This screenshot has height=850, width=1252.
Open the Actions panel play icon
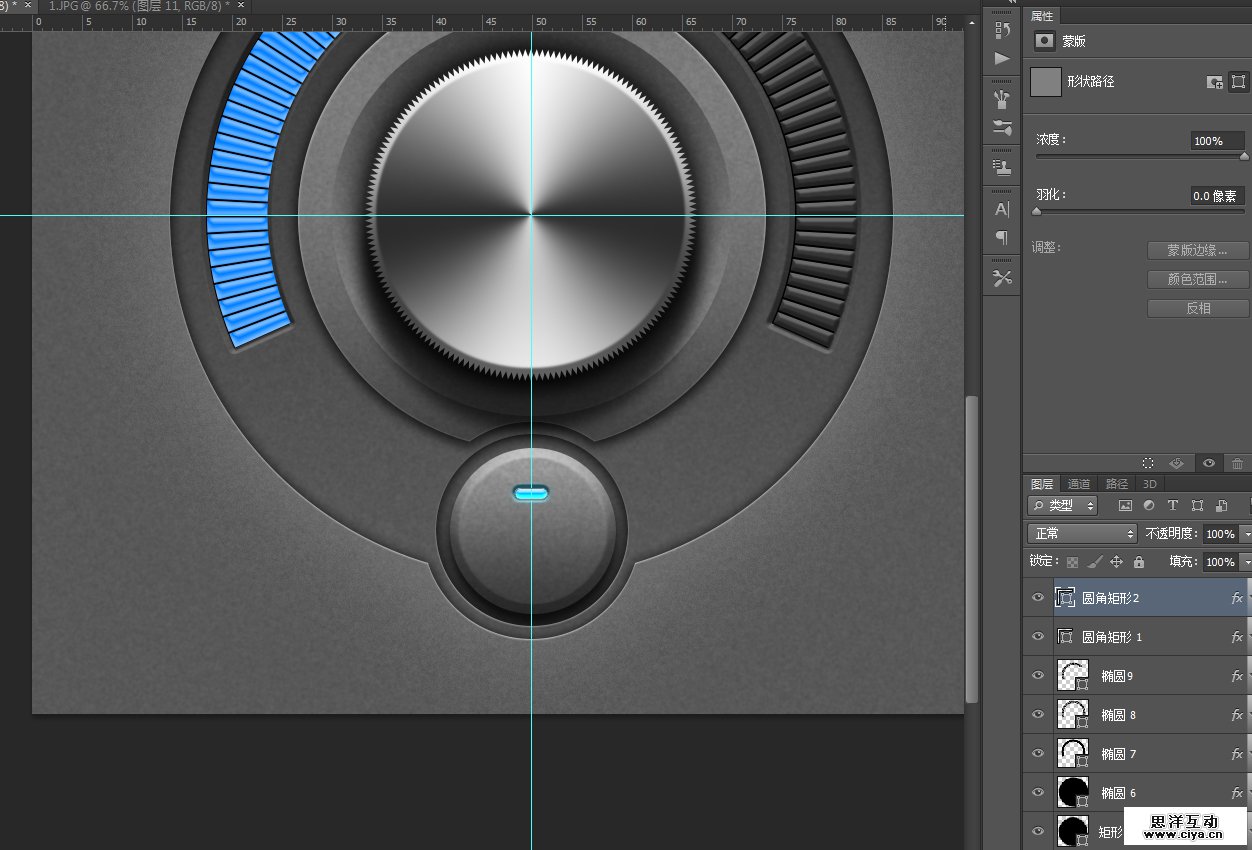[1001, 59]
